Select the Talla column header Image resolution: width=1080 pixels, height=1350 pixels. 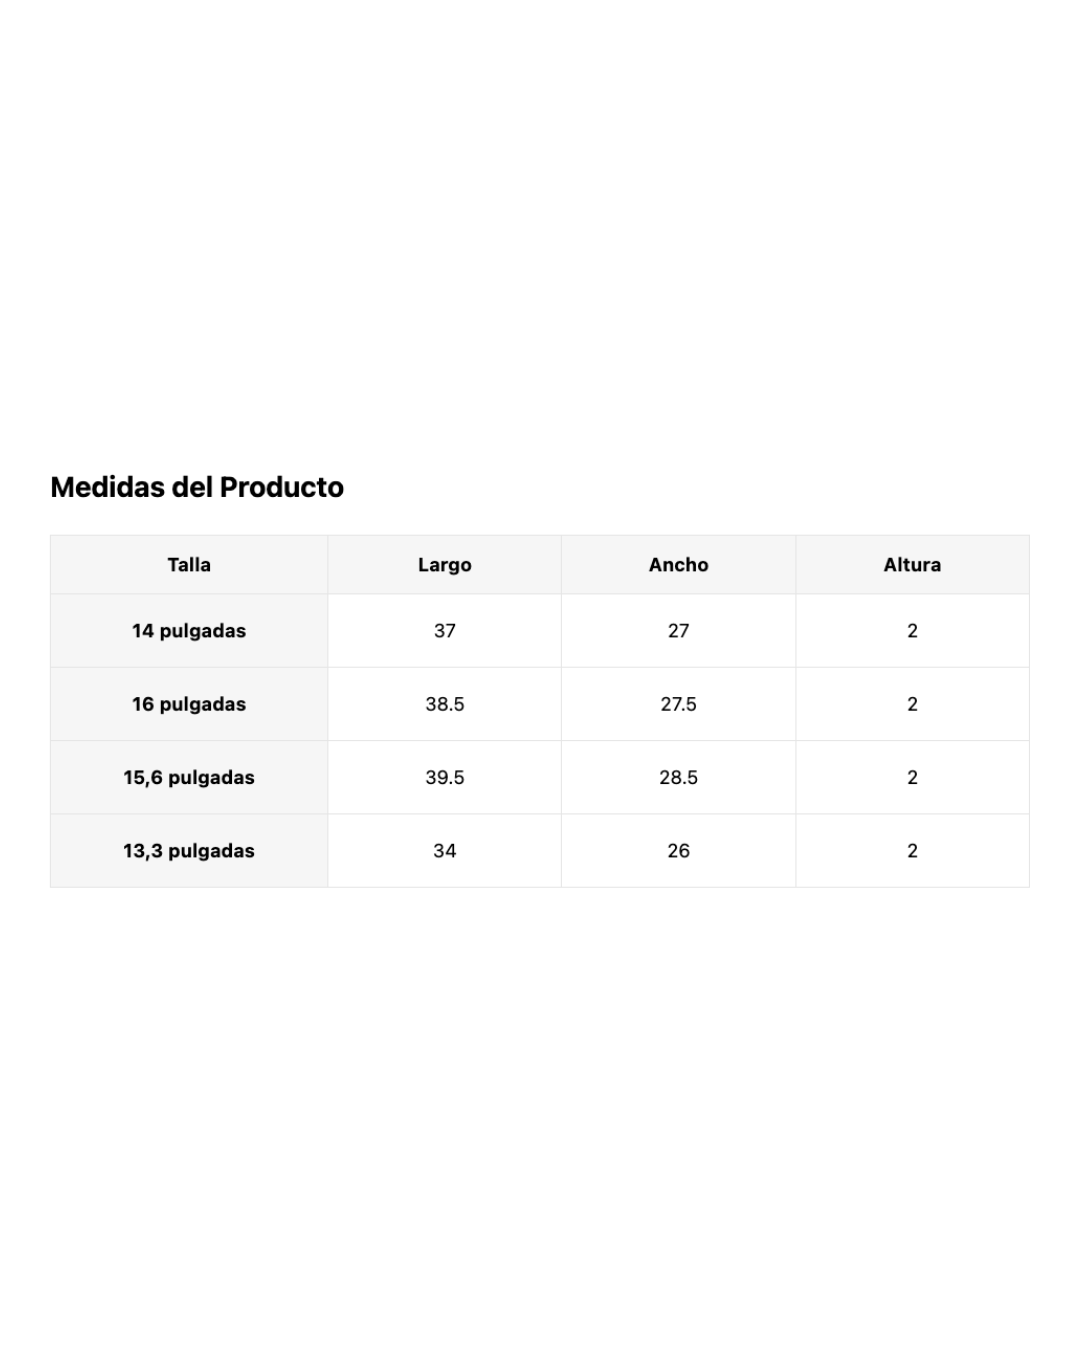pyautogui.click(x=189, y=565)
